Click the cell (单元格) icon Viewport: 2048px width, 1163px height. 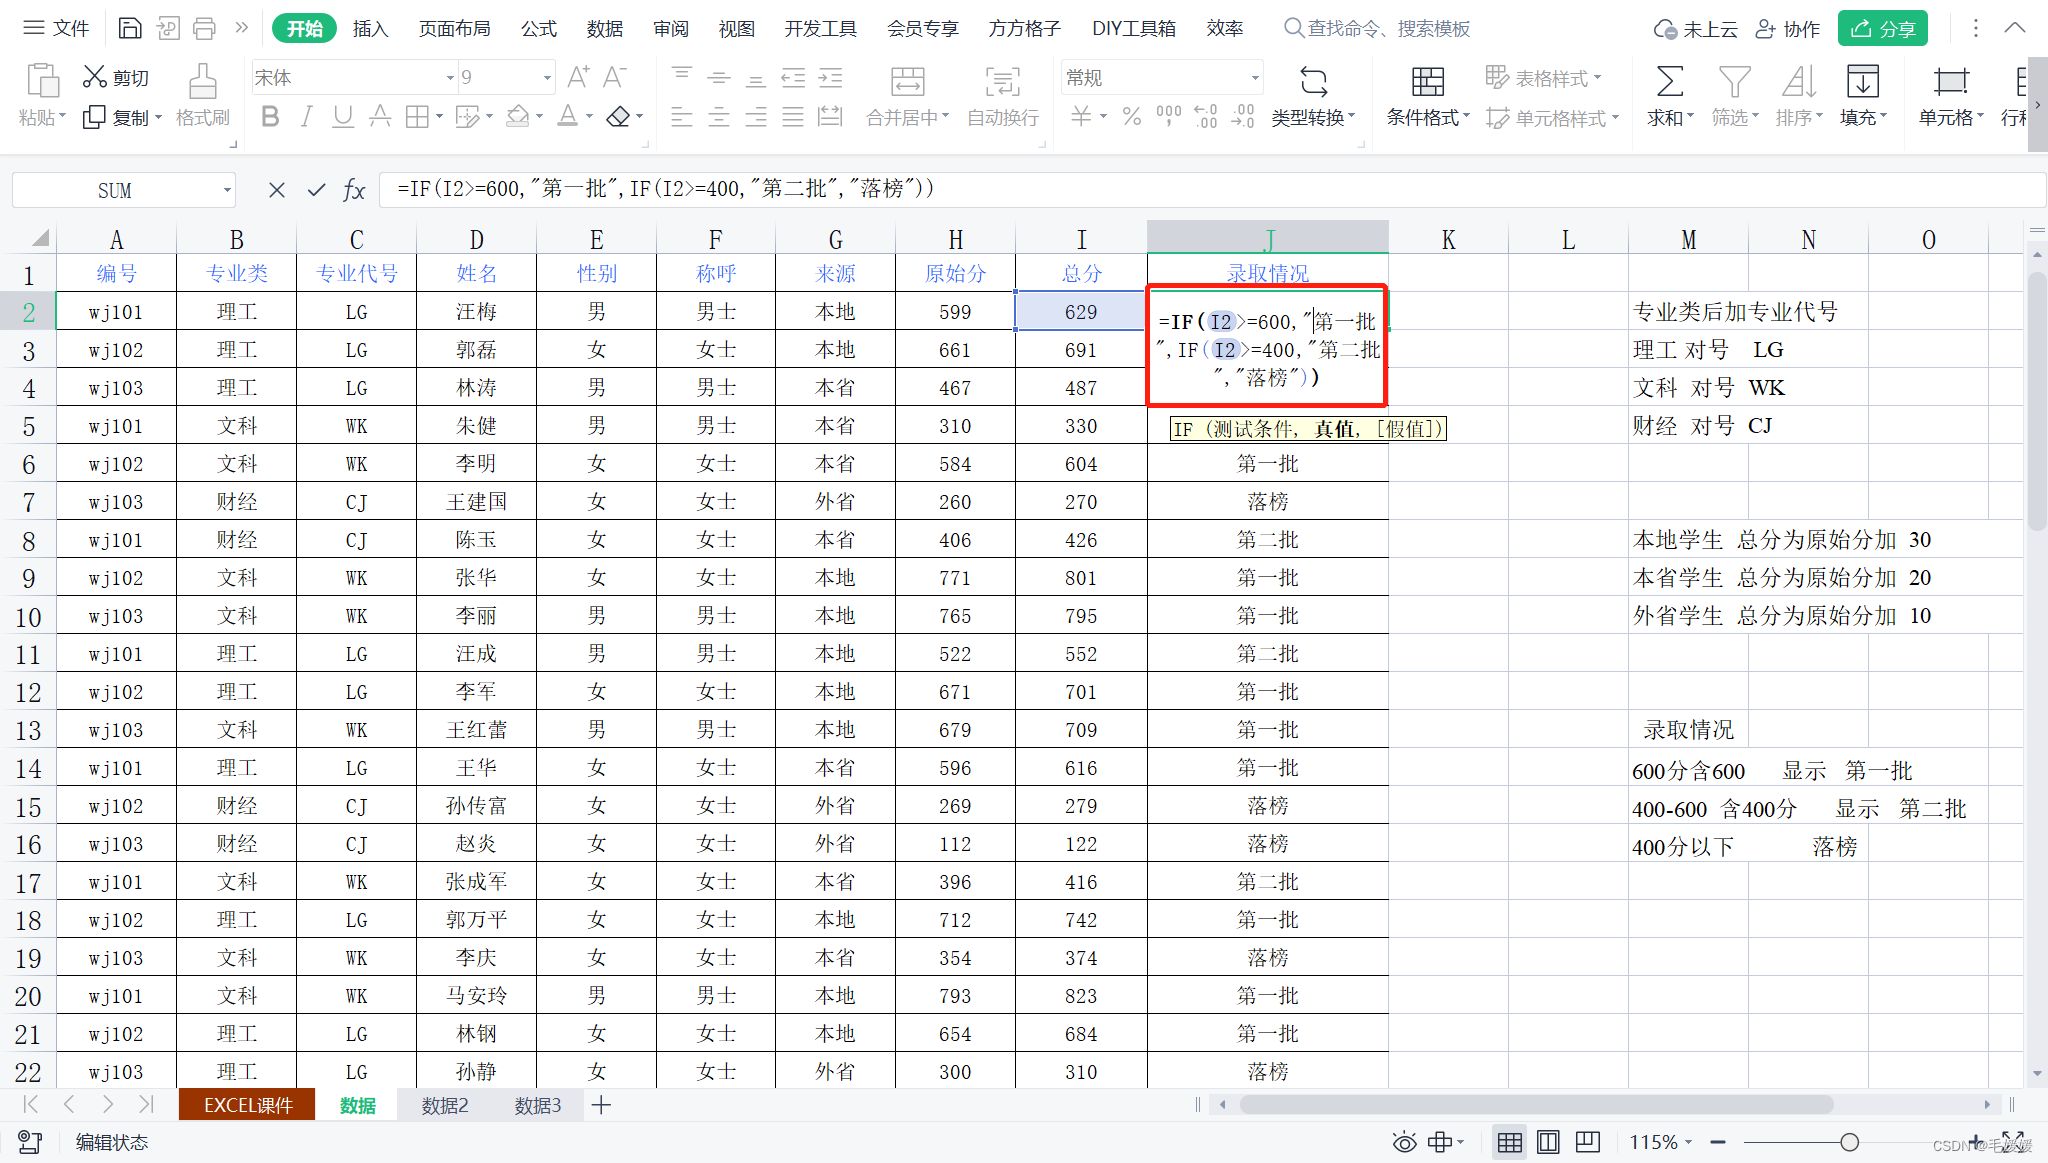click(1951, 81)
